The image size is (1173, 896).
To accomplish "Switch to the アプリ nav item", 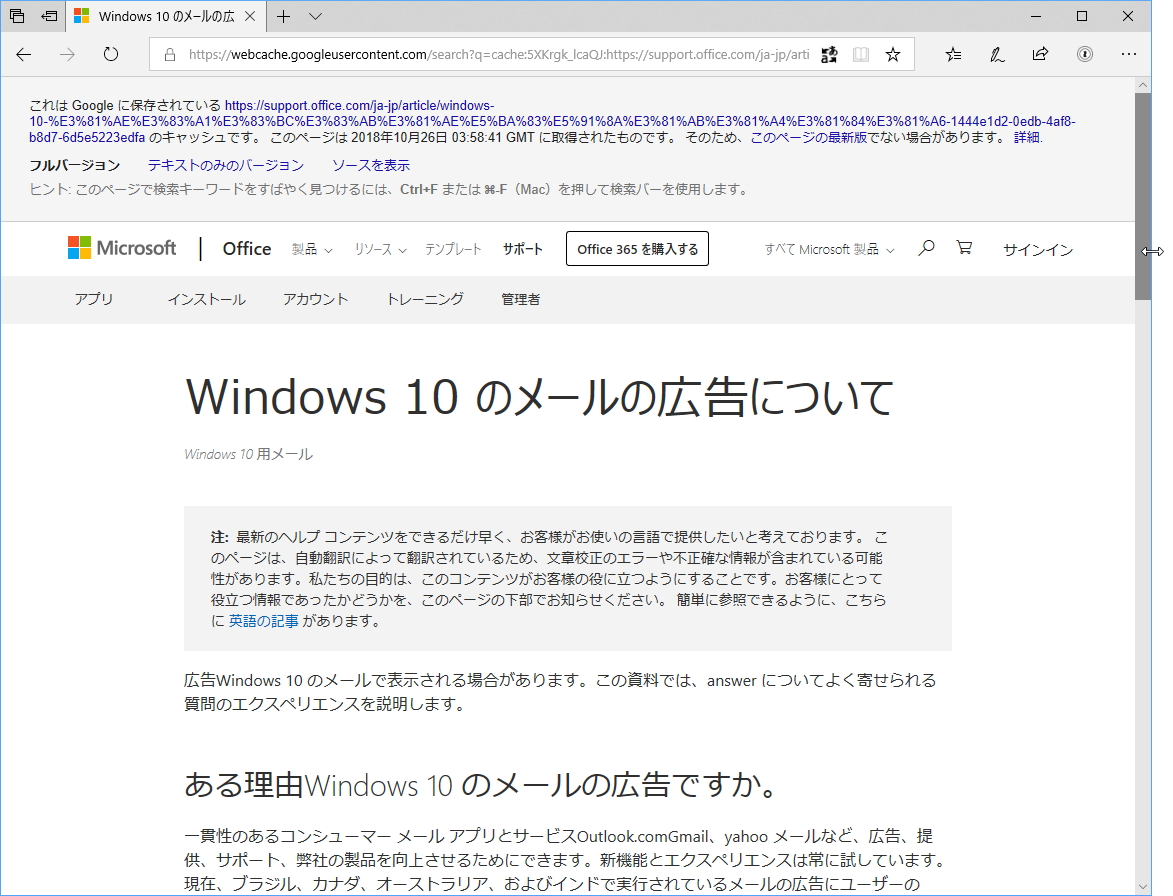I will 94,299.
